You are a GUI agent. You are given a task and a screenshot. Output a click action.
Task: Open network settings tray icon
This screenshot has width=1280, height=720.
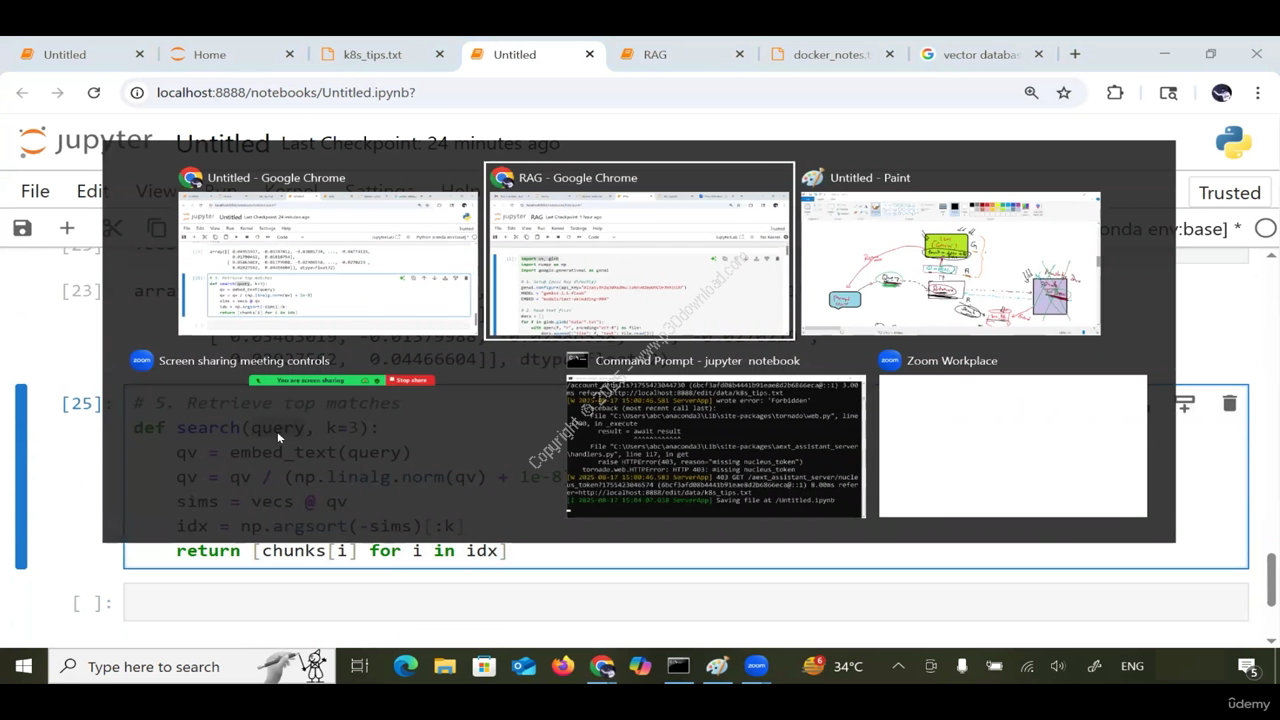[x=1028, y=666]
